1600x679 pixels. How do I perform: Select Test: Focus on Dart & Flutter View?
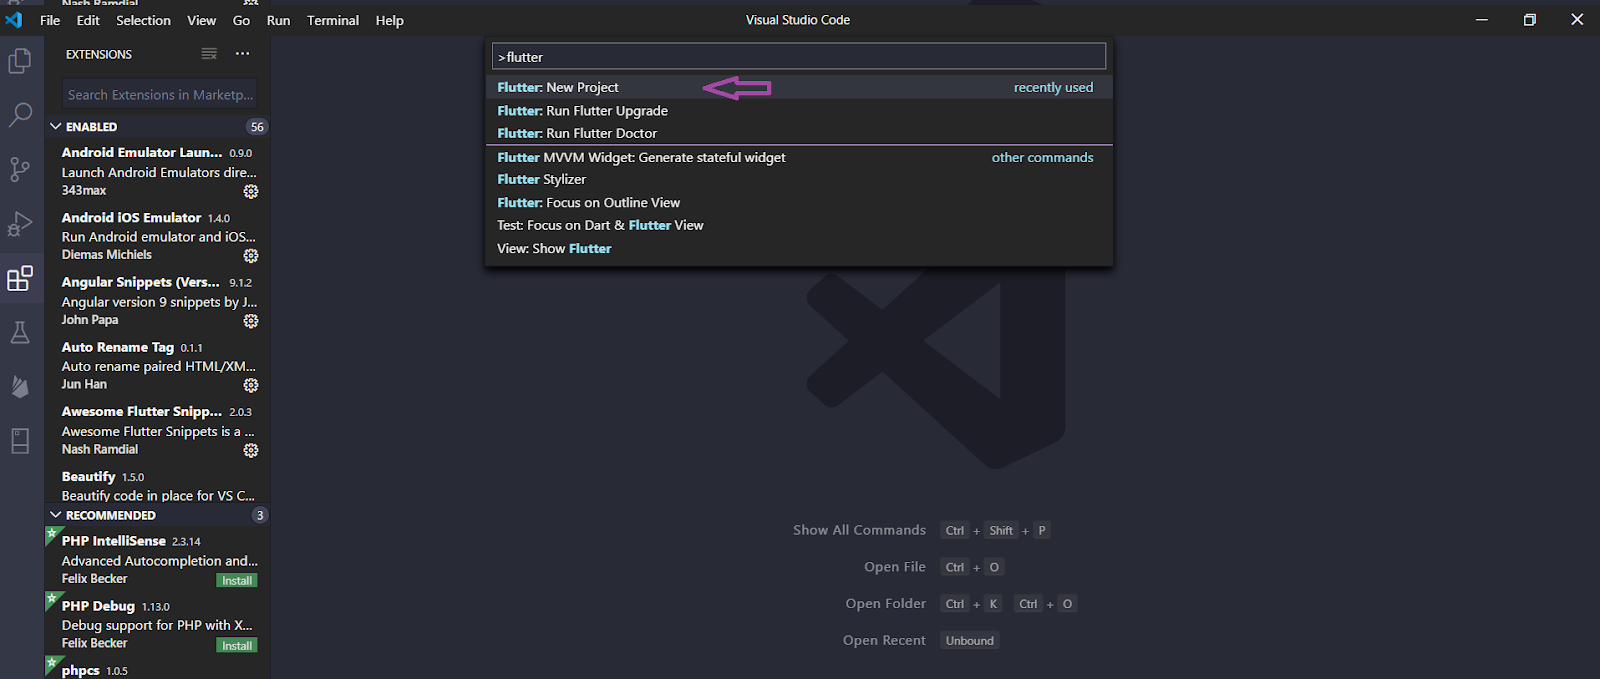(x=798, y=225)
